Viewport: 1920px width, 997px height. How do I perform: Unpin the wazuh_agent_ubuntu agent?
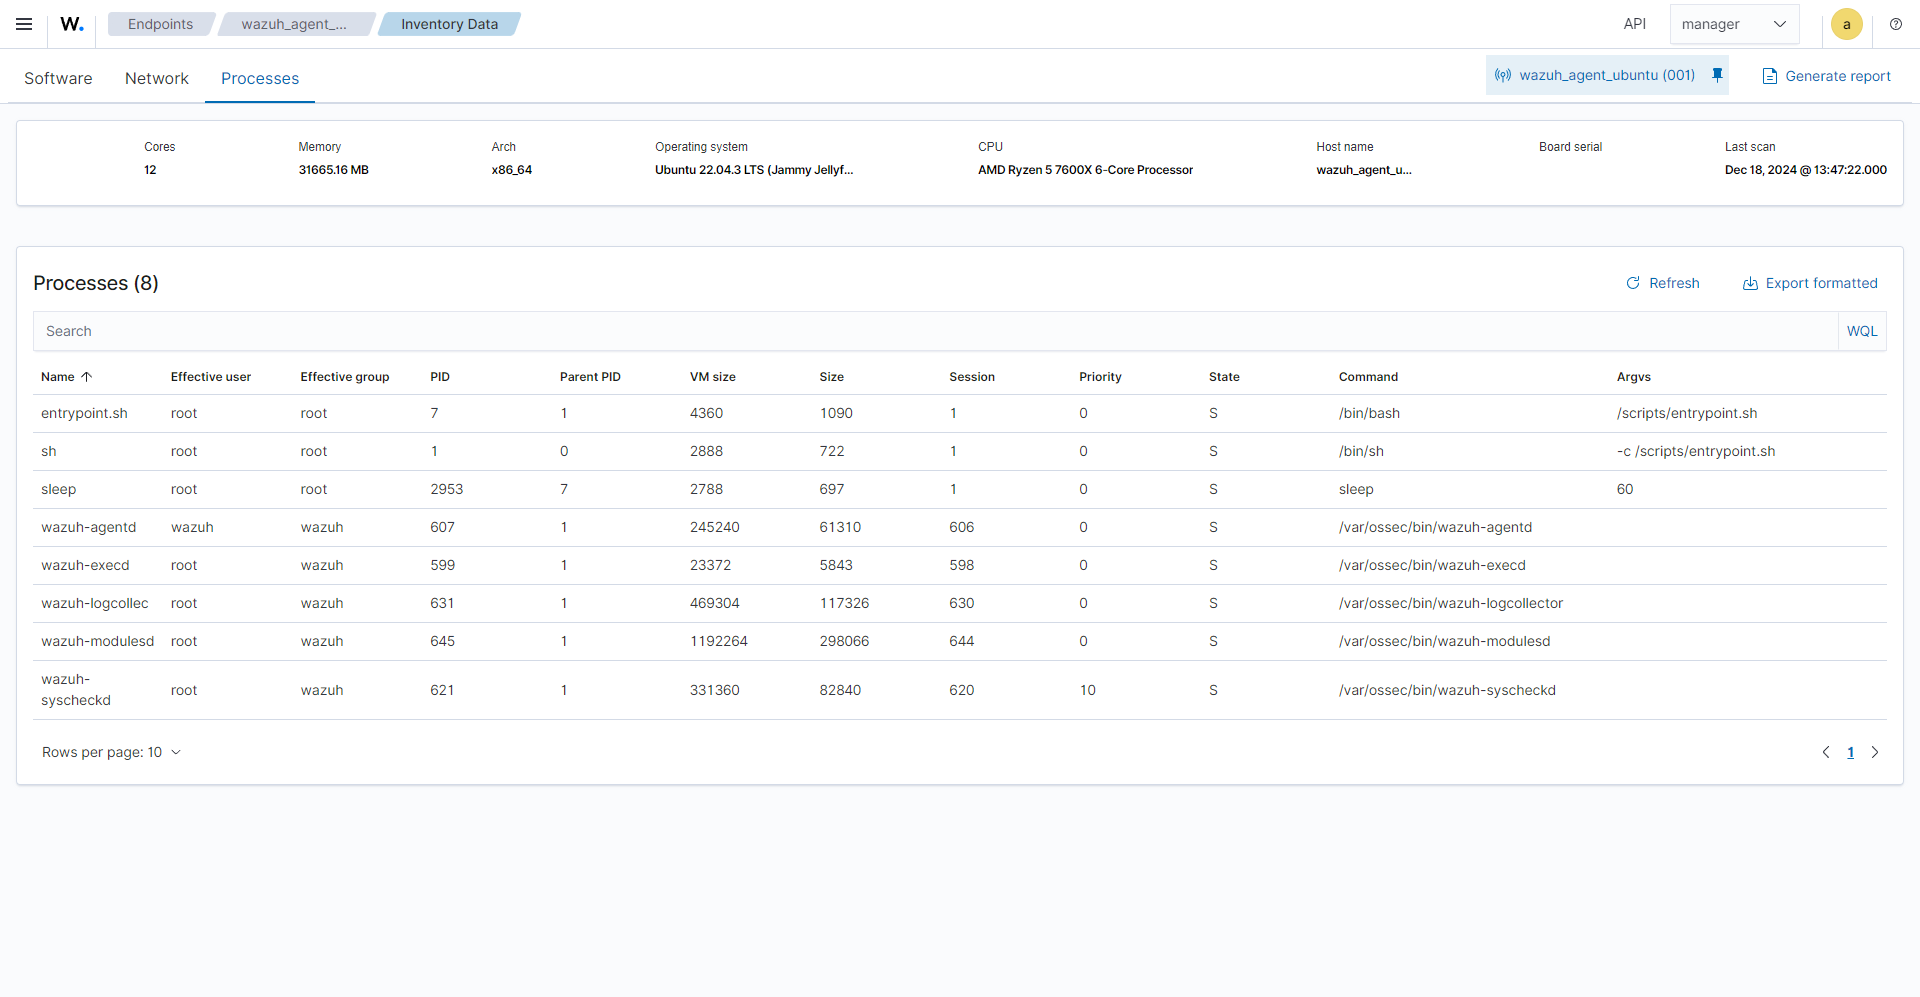click(x=1717, y=75)
